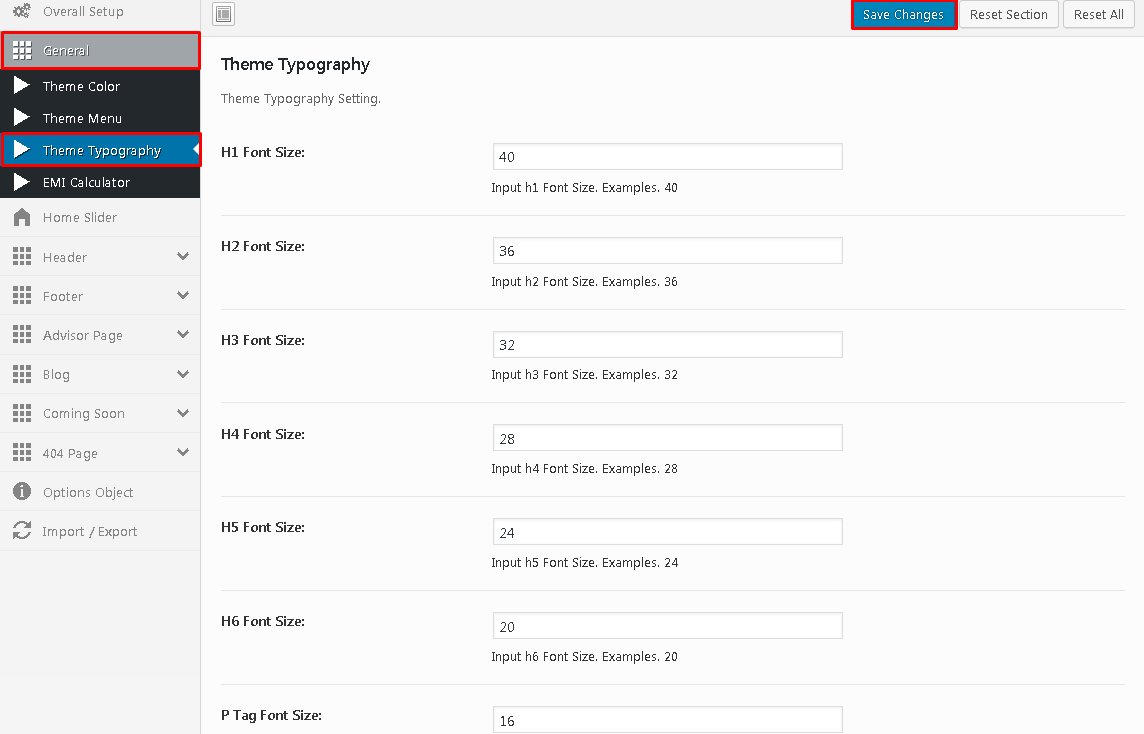Expand the Advisor Page chevron
The image size is (1144, 734).
(x=183, y=335)
